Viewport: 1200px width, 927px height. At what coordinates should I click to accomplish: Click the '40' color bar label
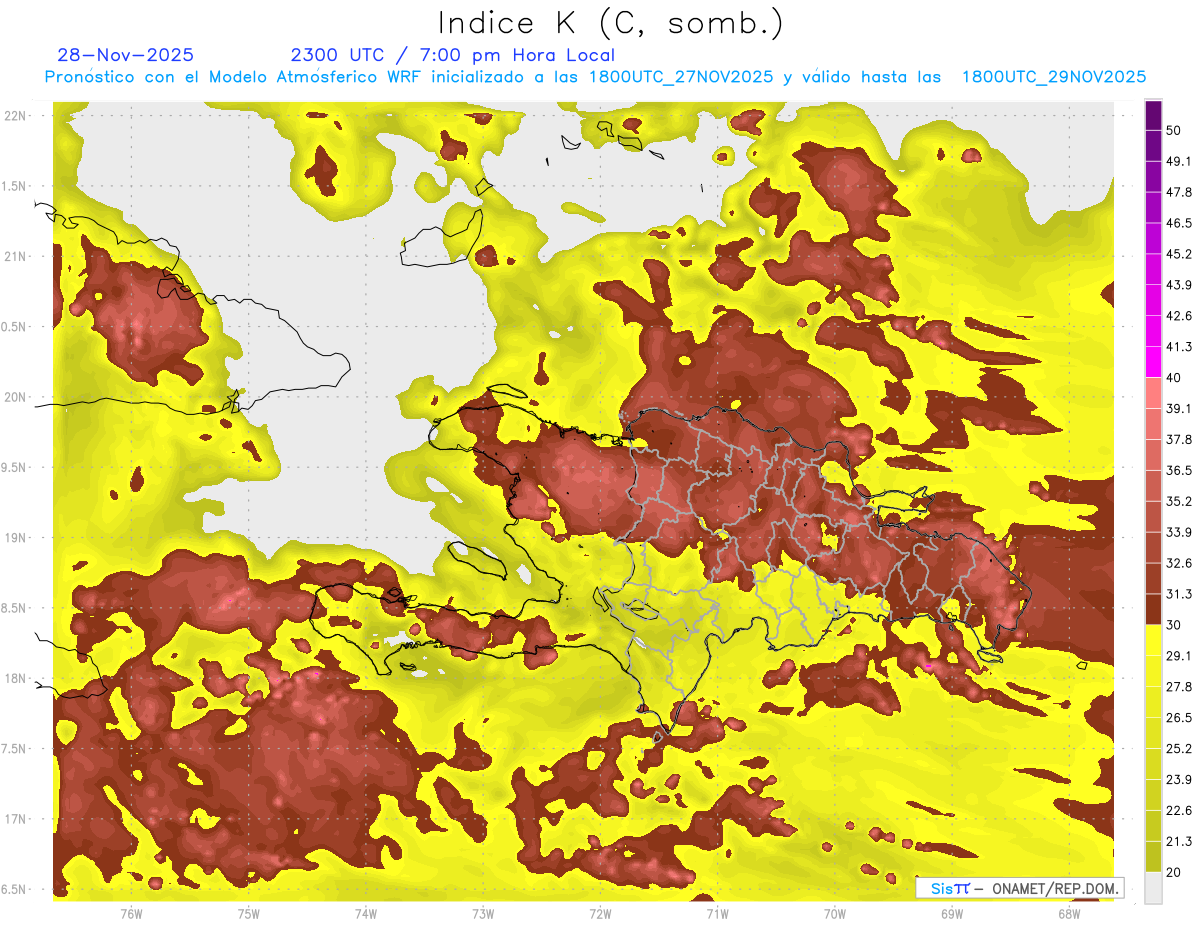pos(1174,378)
